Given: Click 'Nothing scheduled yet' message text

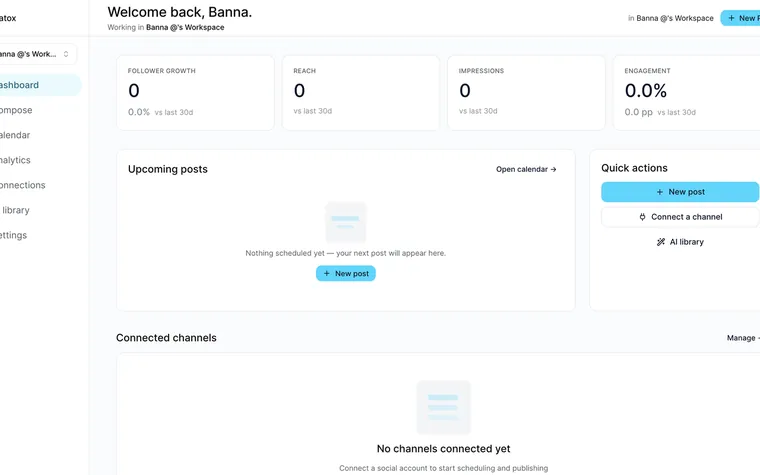Looking at the screenshot, I should click(346, 253).
